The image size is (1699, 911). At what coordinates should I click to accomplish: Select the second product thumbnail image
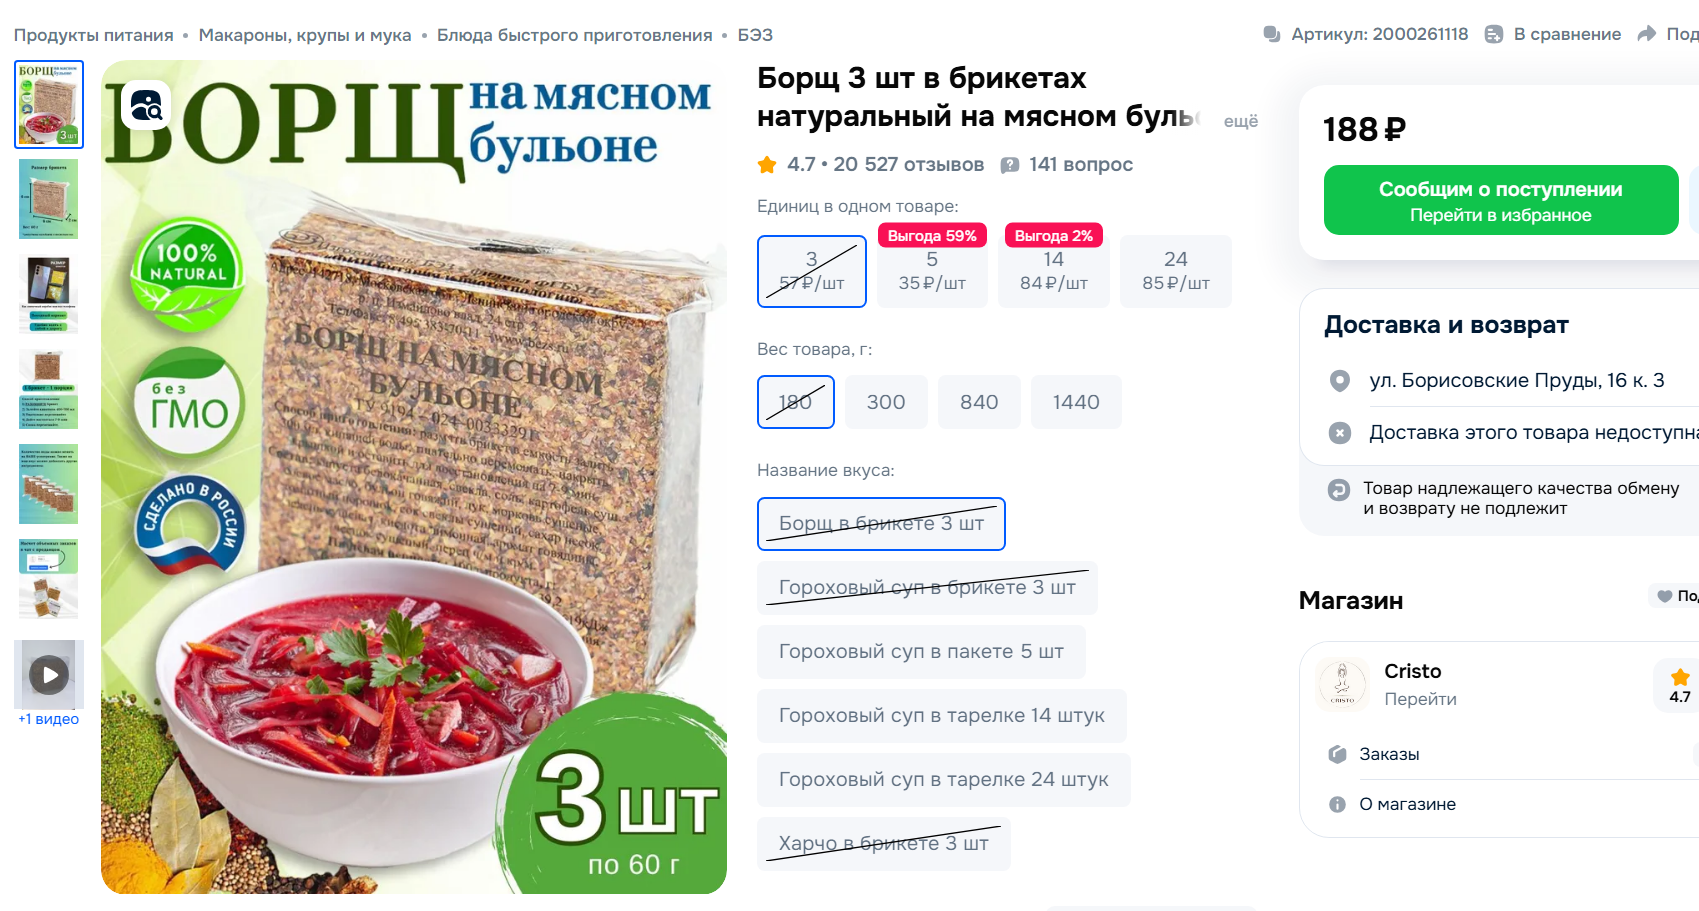click(x=49, y=199)
